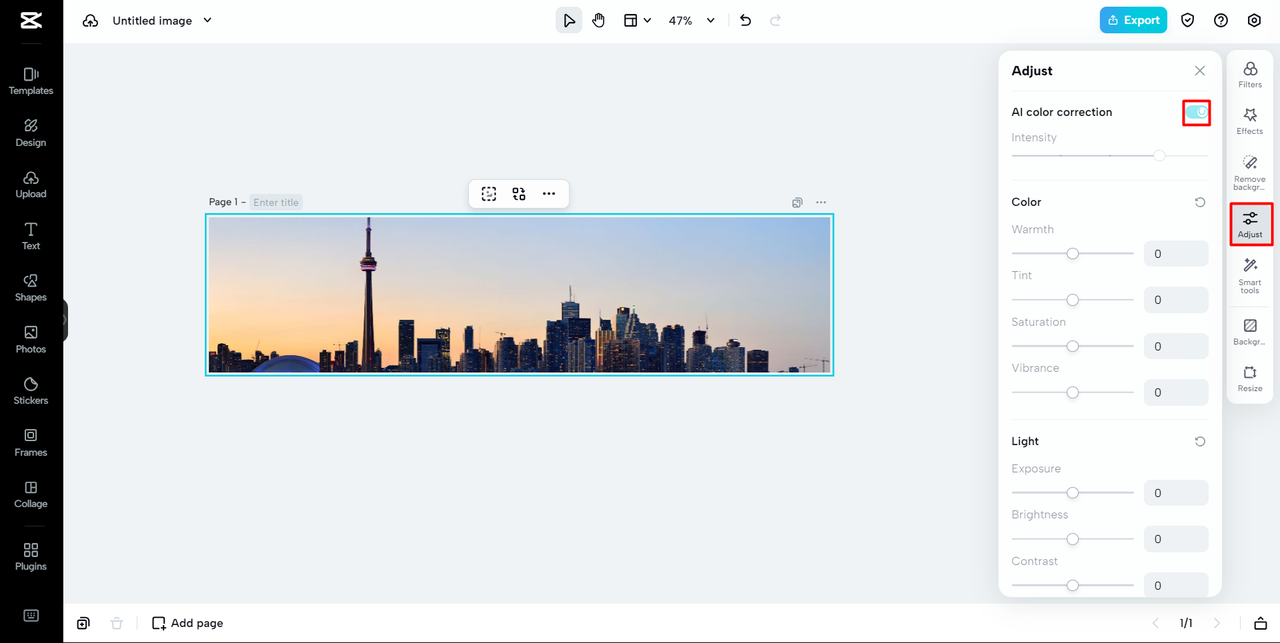Open the Templates tab
The height and width of the screenshot is (643, 1280).
pos(31,80)
